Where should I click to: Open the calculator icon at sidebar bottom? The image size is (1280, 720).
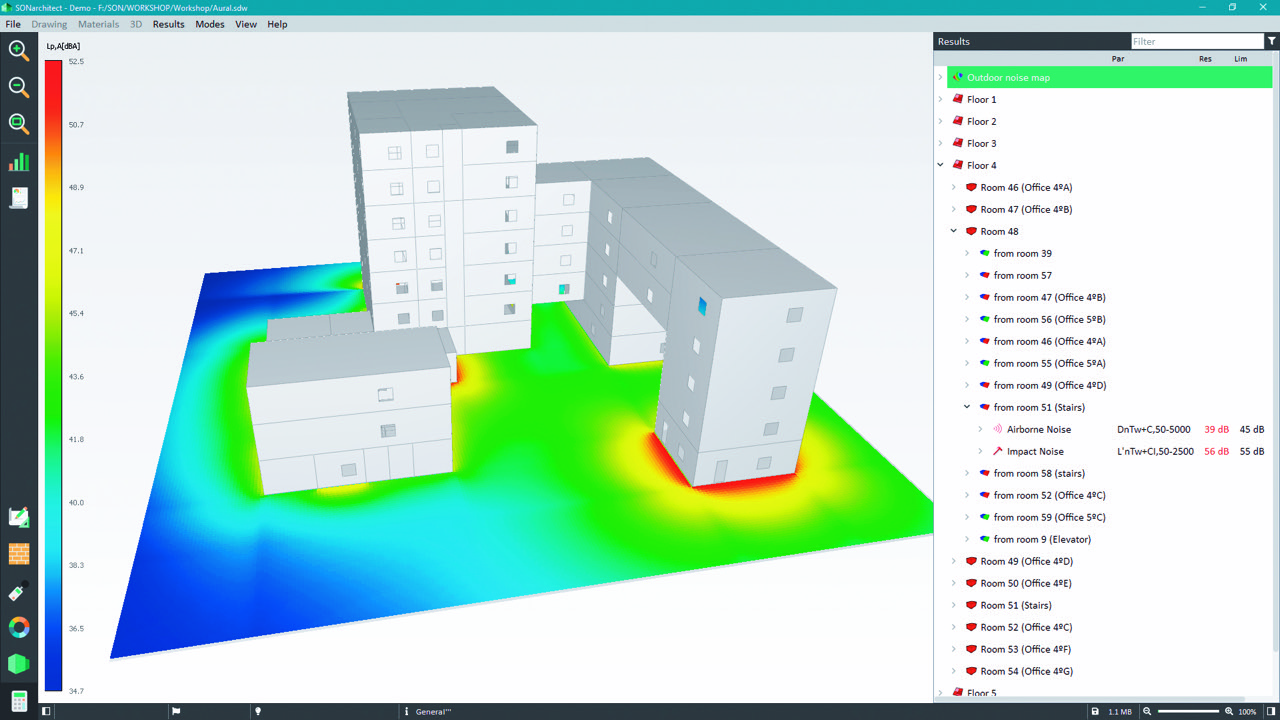pos(19,701)
